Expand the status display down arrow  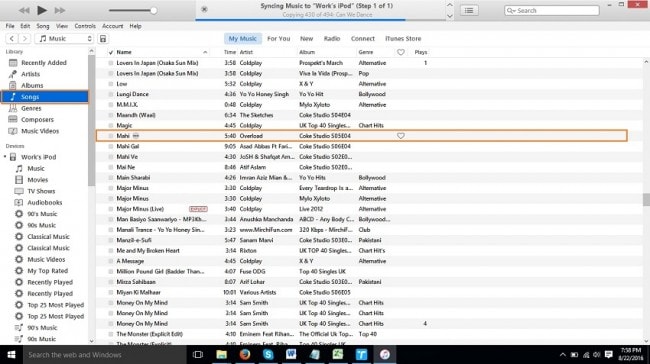[450, 16]
